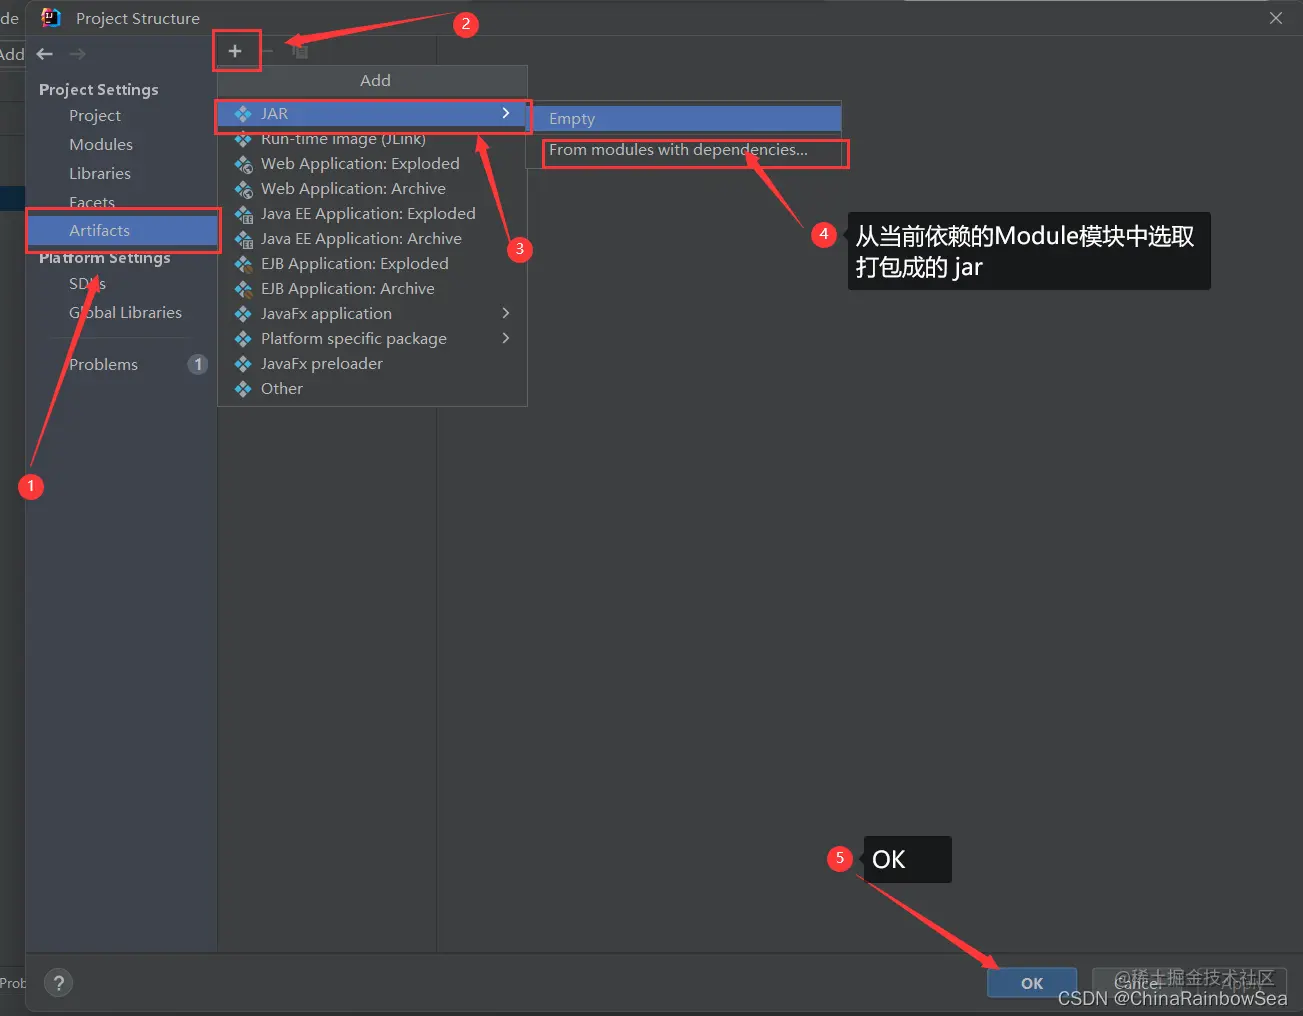
Task: Expand the Platform specific package submenu arrow
Action: [506, 338]
